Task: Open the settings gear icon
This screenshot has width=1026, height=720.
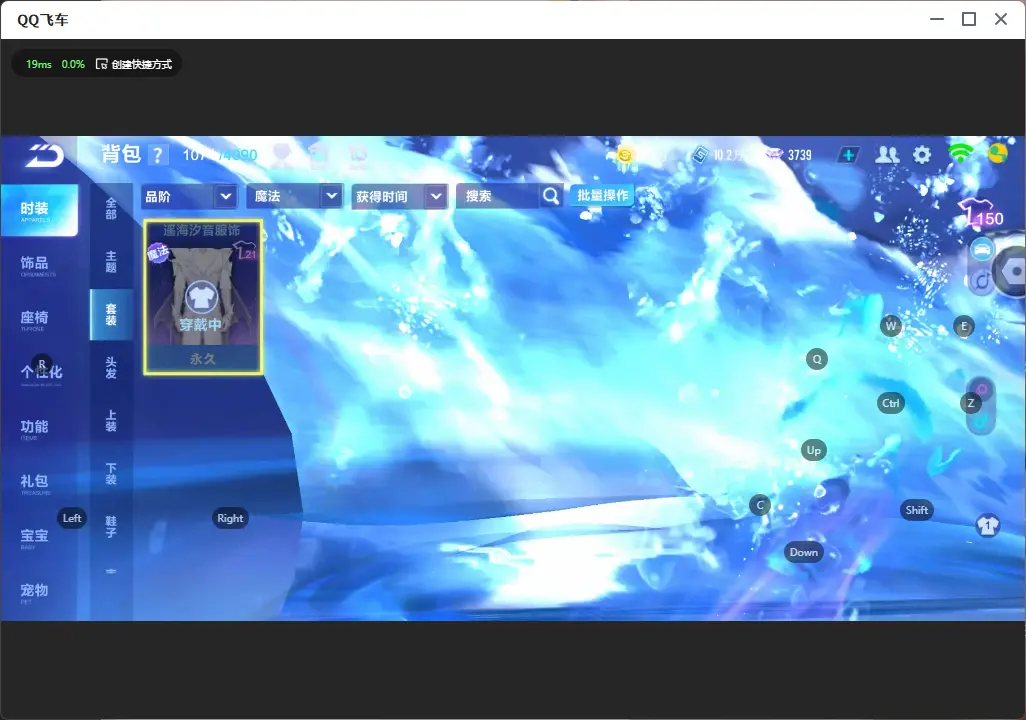Action: [x=922, y=155]
